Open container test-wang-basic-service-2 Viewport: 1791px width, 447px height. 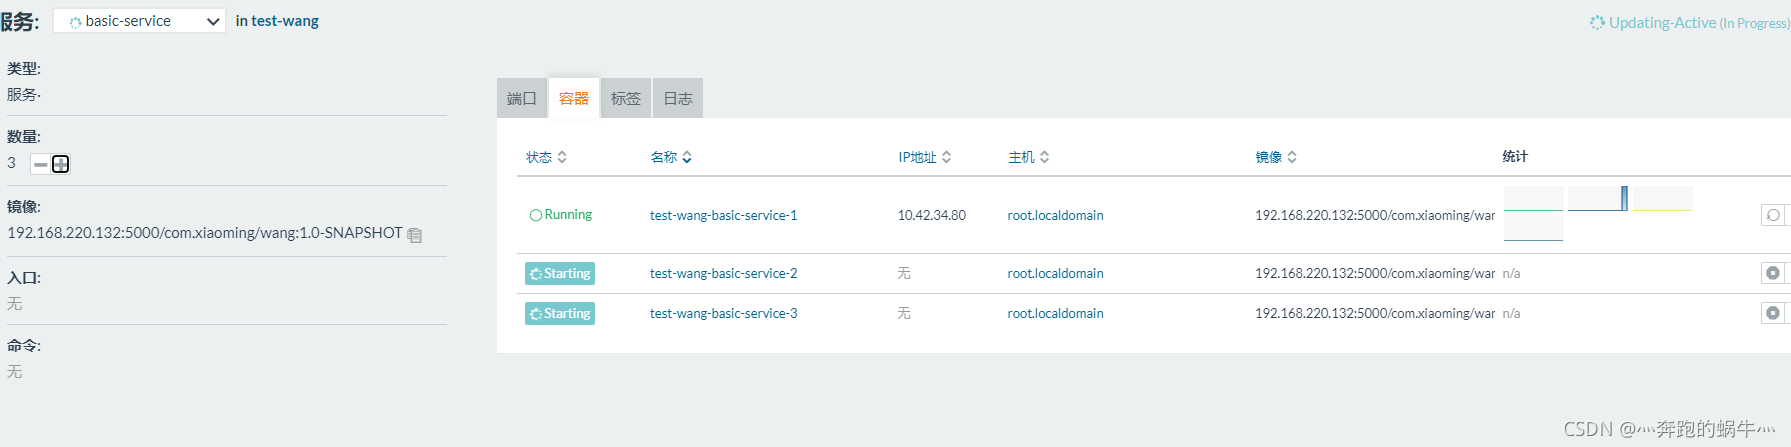724,273
